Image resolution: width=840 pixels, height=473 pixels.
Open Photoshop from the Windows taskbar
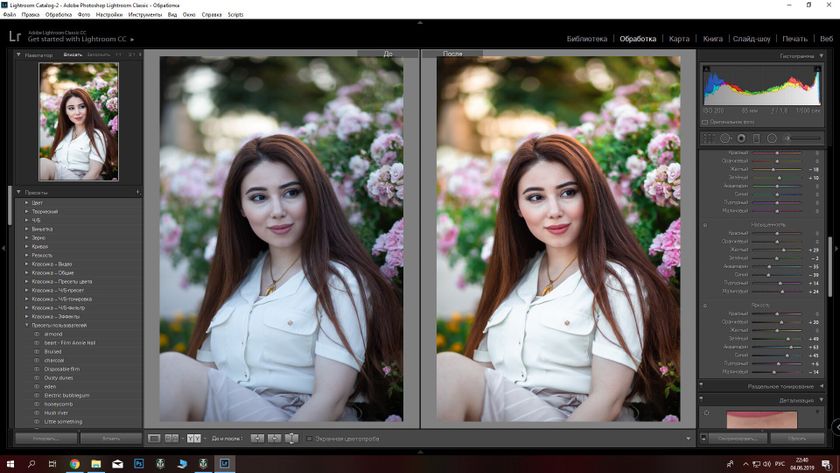pos(135,464)
